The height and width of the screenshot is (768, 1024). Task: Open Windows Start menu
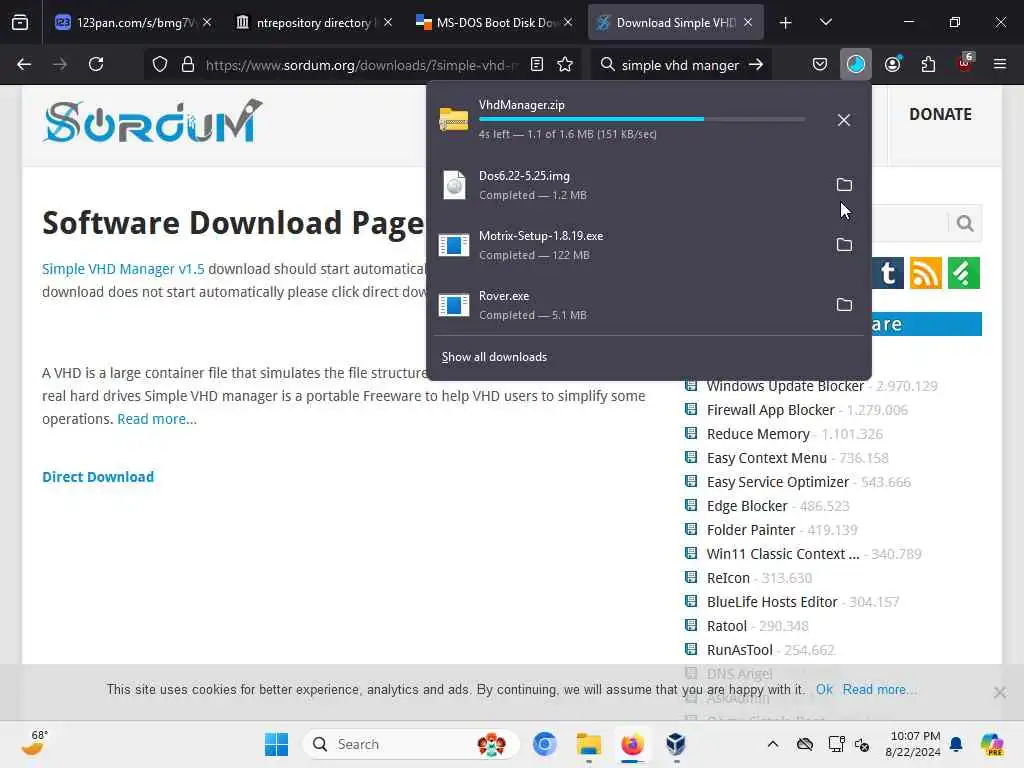click(276, 744)
